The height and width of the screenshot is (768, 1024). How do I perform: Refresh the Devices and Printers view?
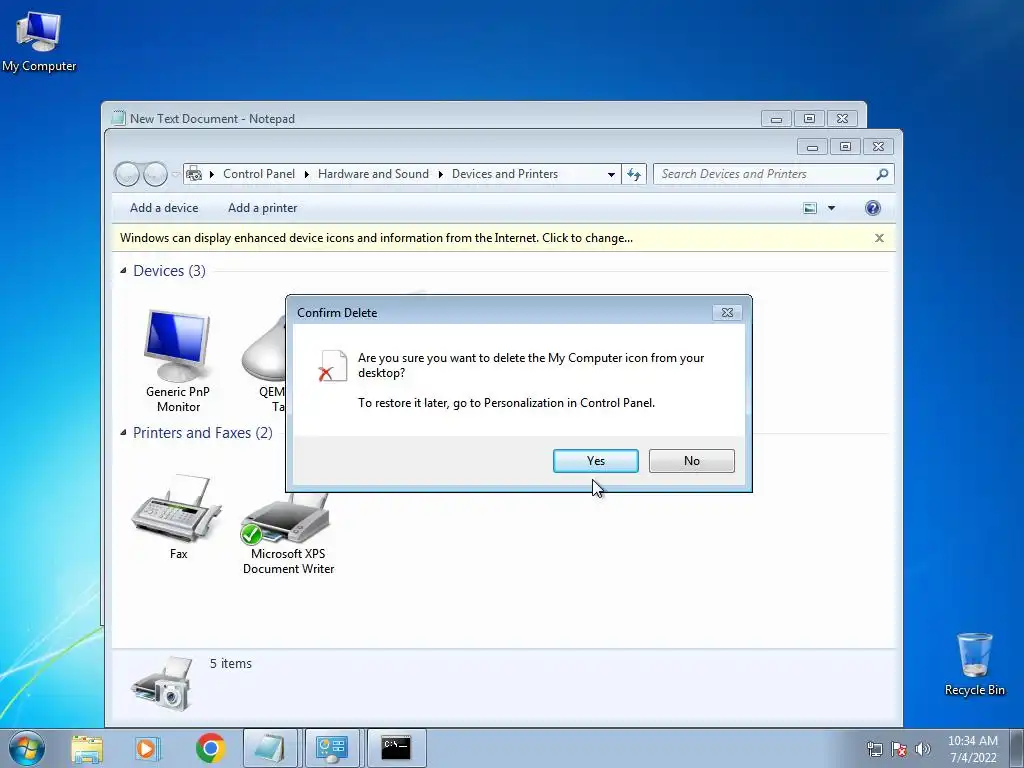(633, 174)
